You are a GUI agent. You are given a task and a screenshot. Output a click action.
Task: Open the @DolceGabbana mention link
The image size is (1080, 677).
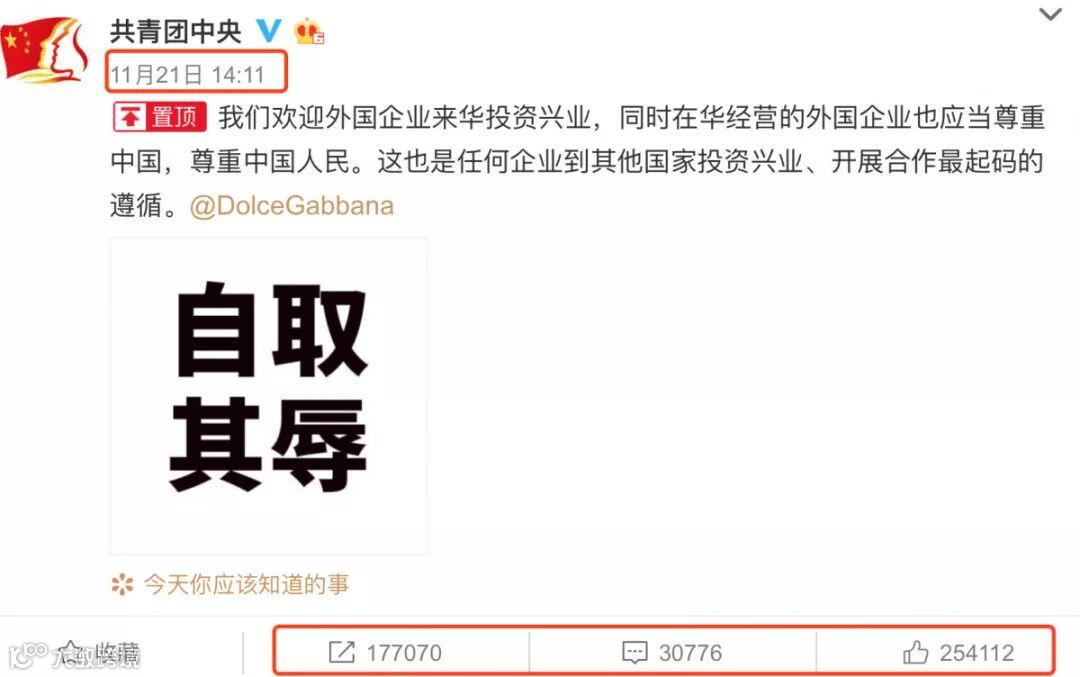291,206
